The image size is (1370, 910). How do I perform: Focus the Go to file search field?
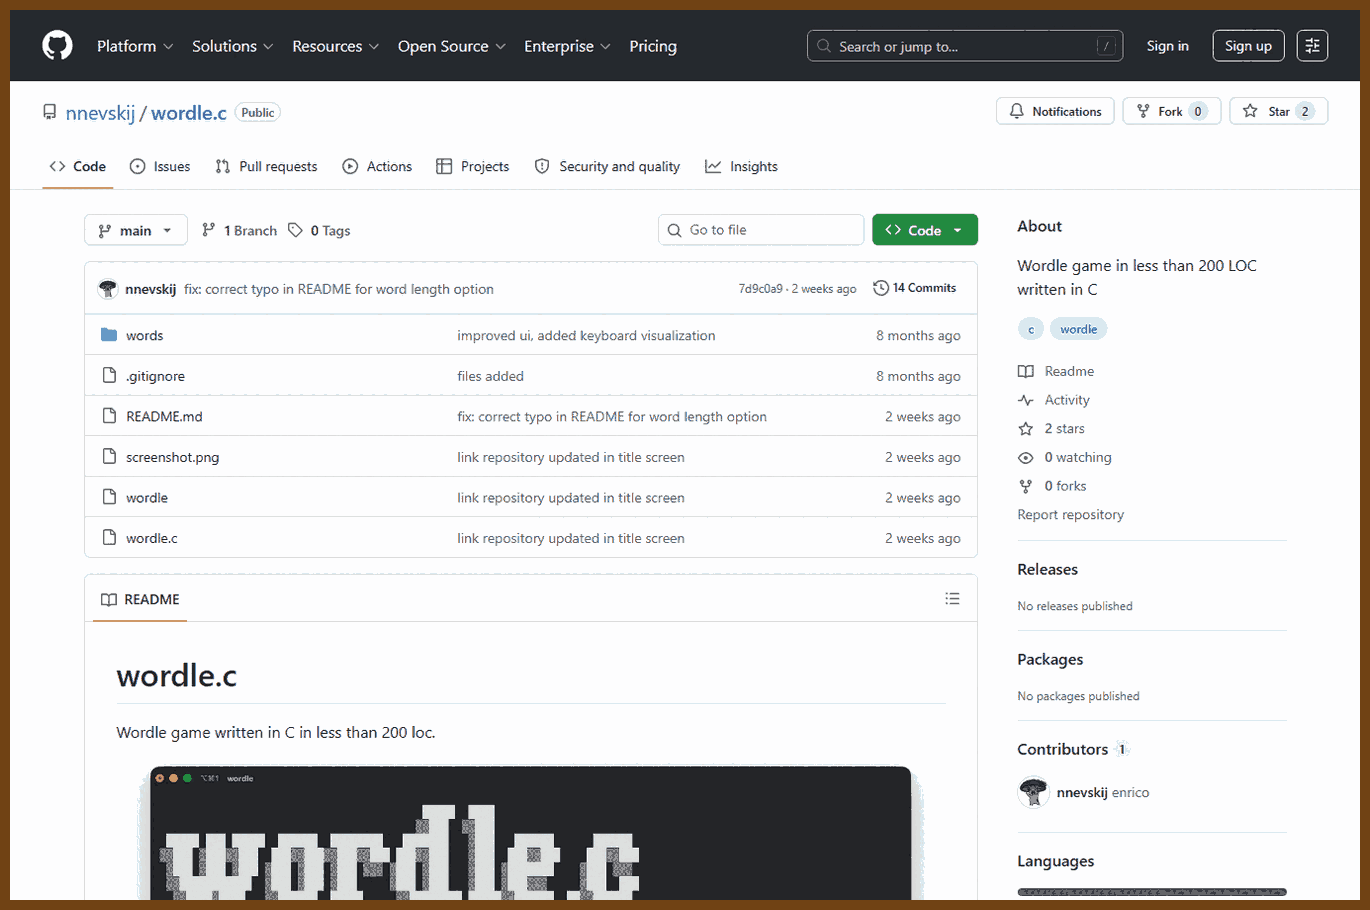[x=761, y=230]
